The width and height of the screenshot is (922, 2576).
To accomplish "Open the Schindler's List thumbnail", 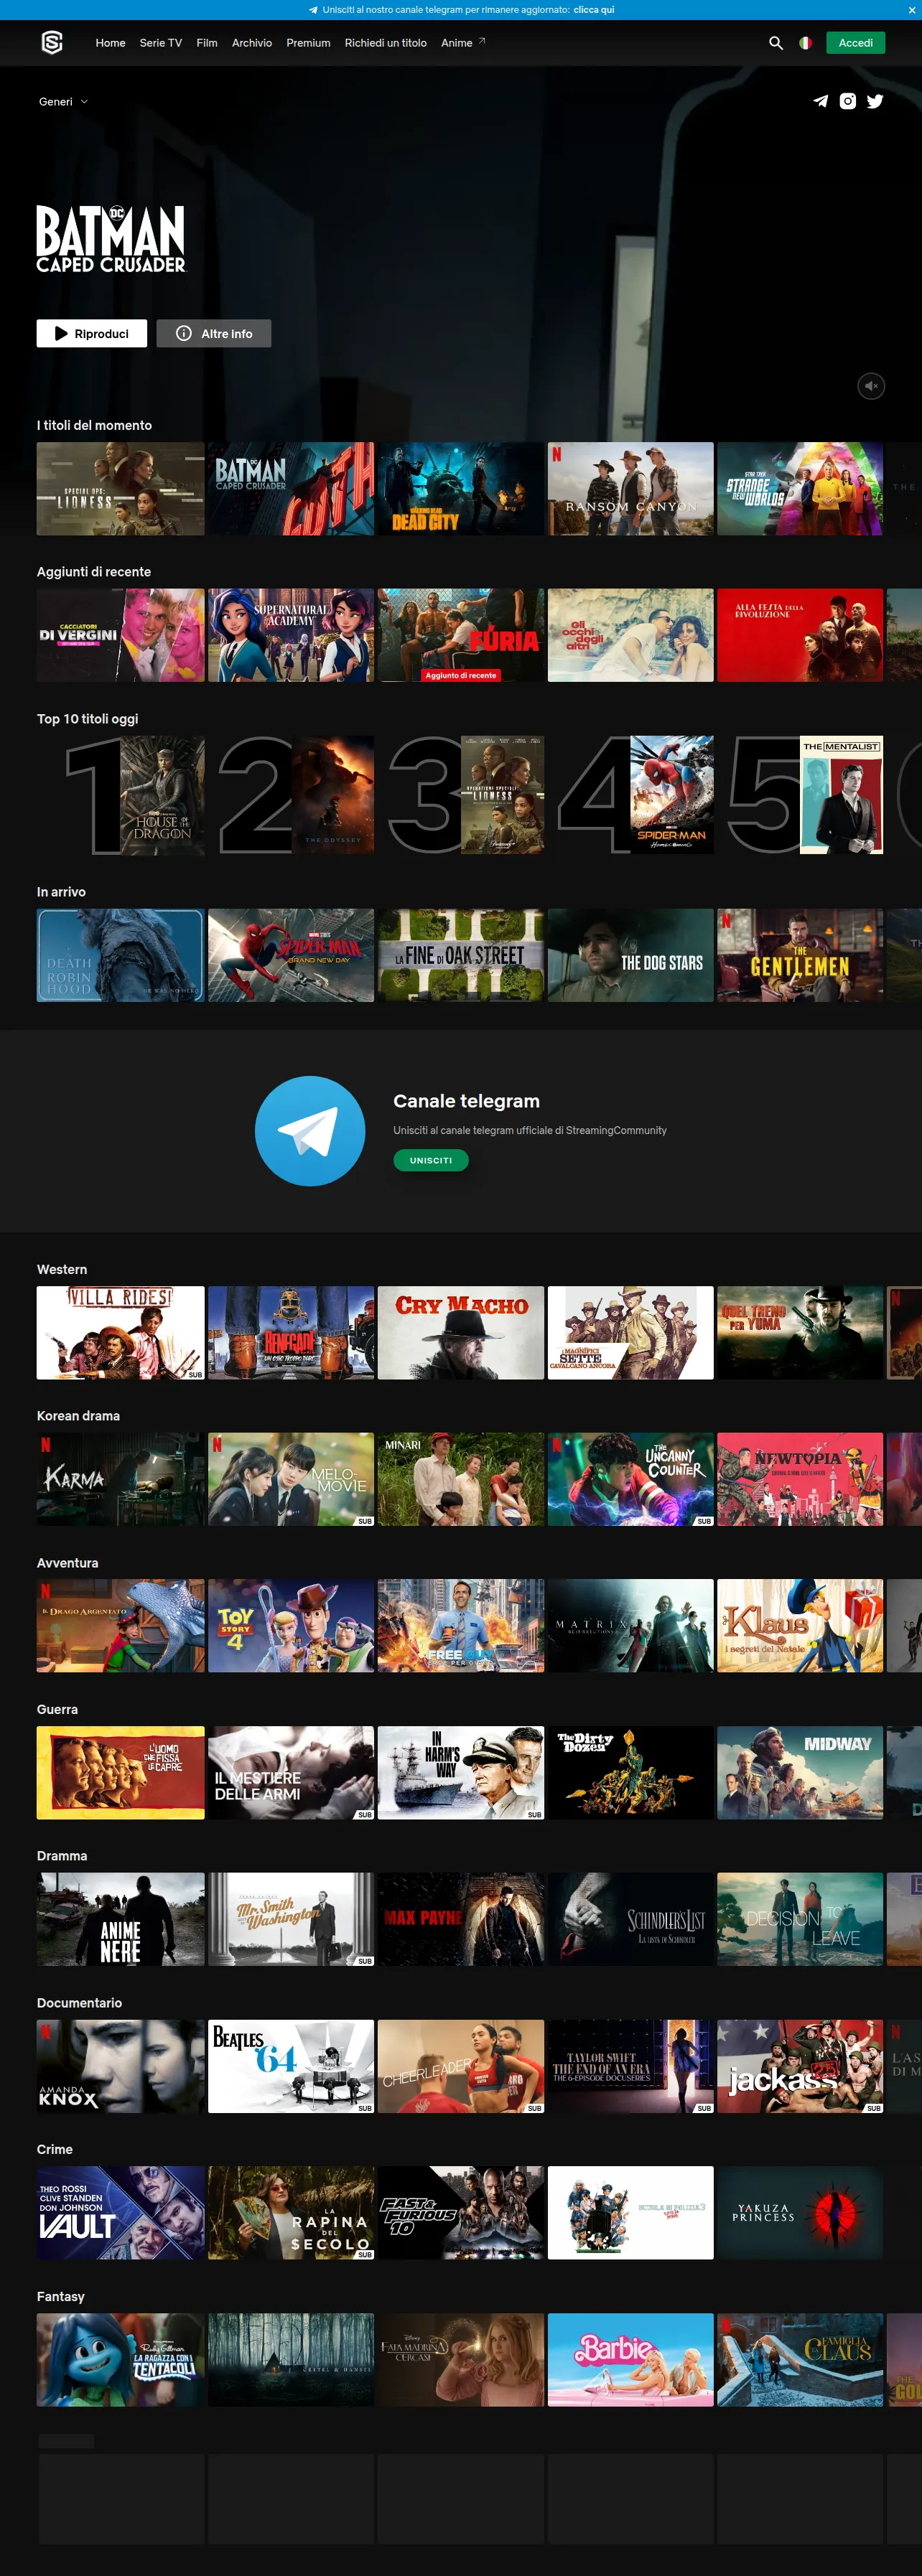I will coord(631,1919).
